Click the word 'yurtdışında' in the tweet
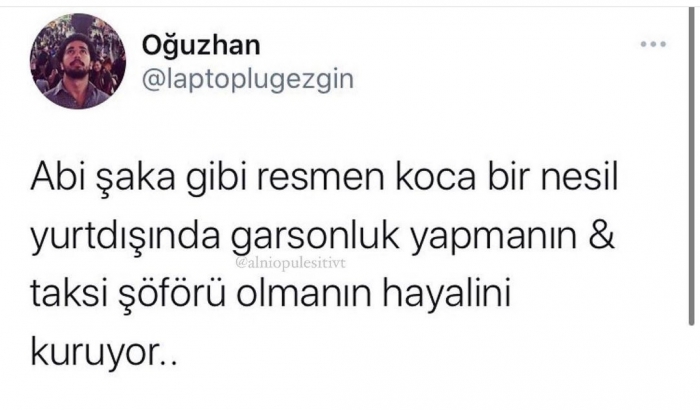 (125, 238)
